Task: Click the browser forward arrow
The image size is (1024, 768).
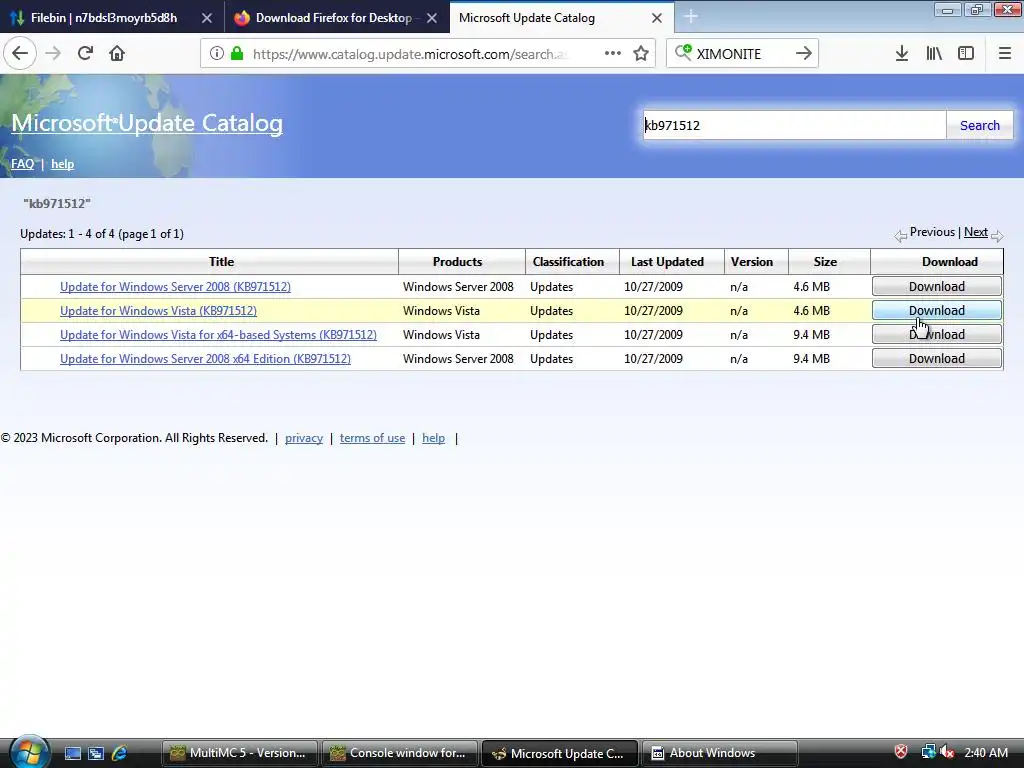Action: coord(53,53)
